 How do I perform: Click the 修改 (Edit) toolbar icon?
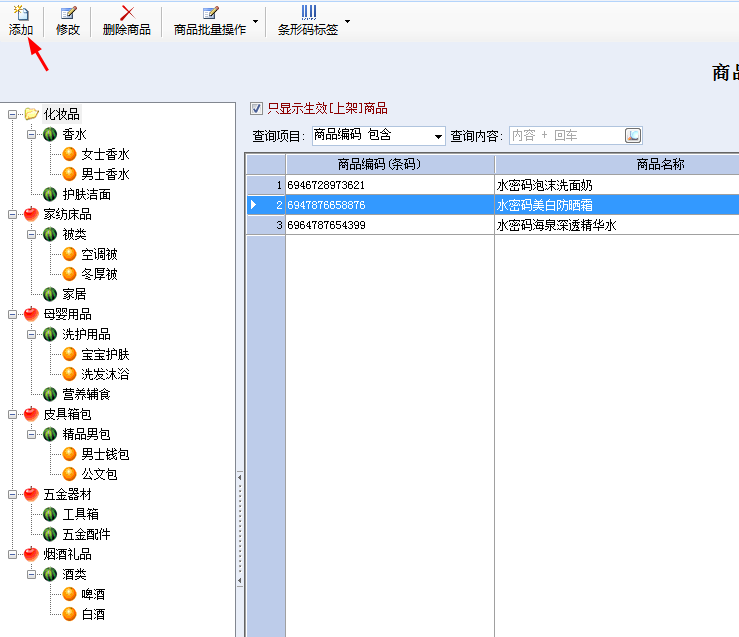click(67, 12)
